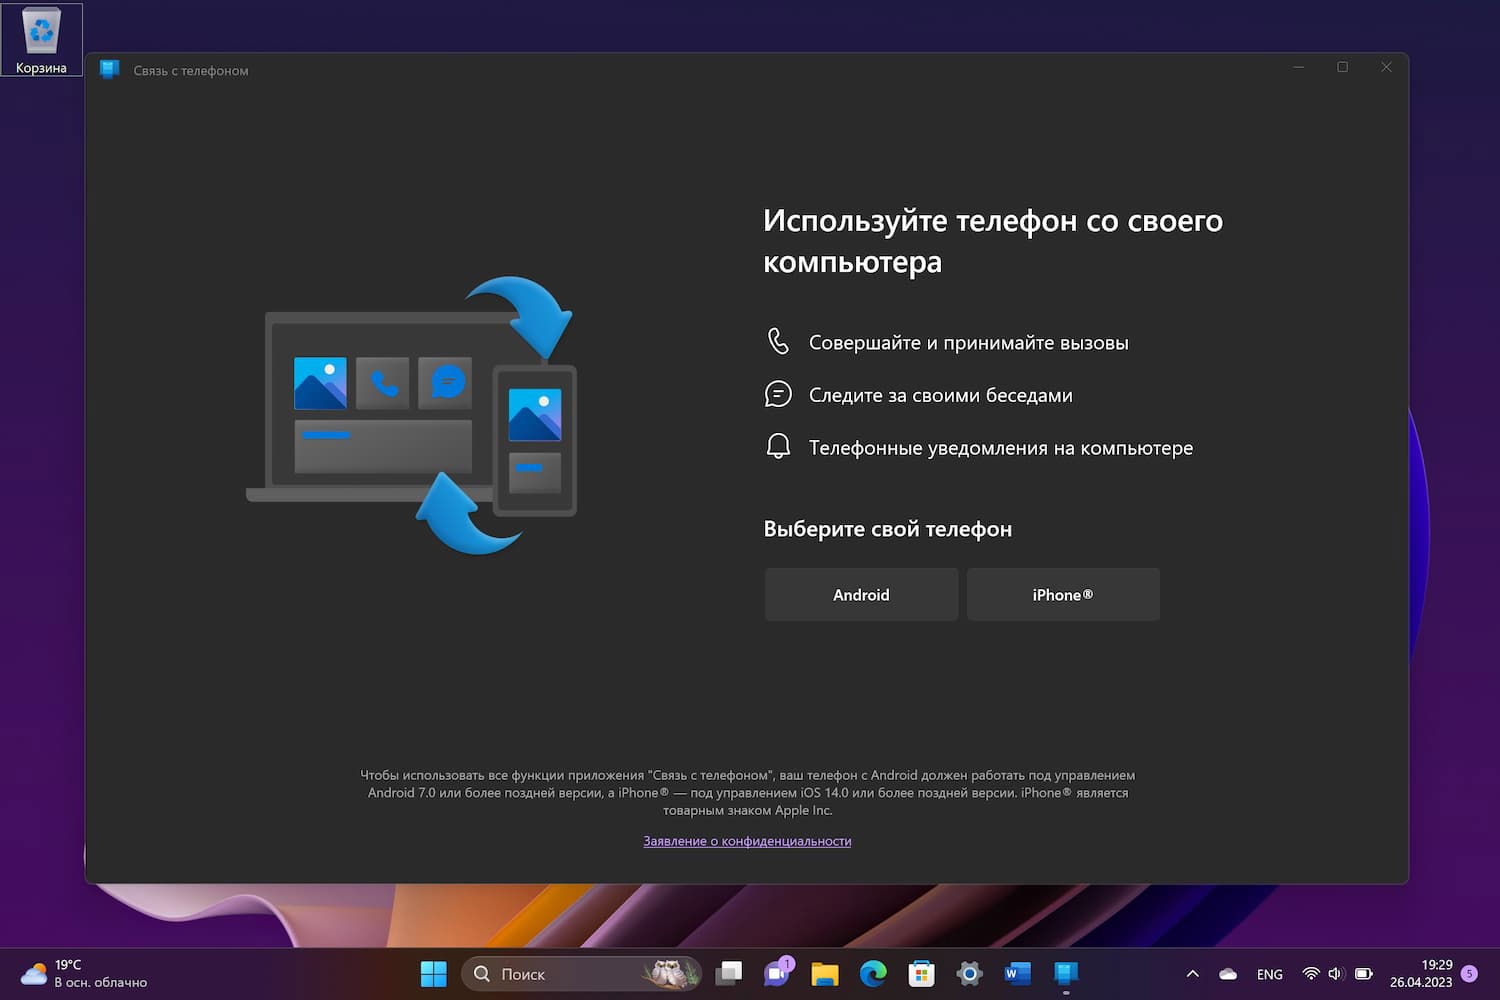This screenshot has height=1000, width=1500.
Task: Click the Связь с телефоном window title text
Action: pyautogui.click(x=191, y=71)
